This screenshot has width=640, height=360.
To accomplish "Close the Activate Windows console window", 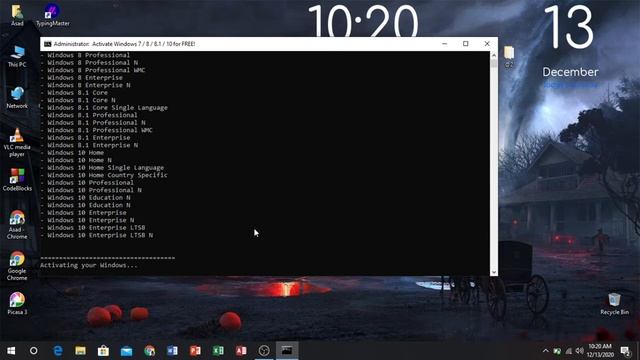I will coord(487,44).
